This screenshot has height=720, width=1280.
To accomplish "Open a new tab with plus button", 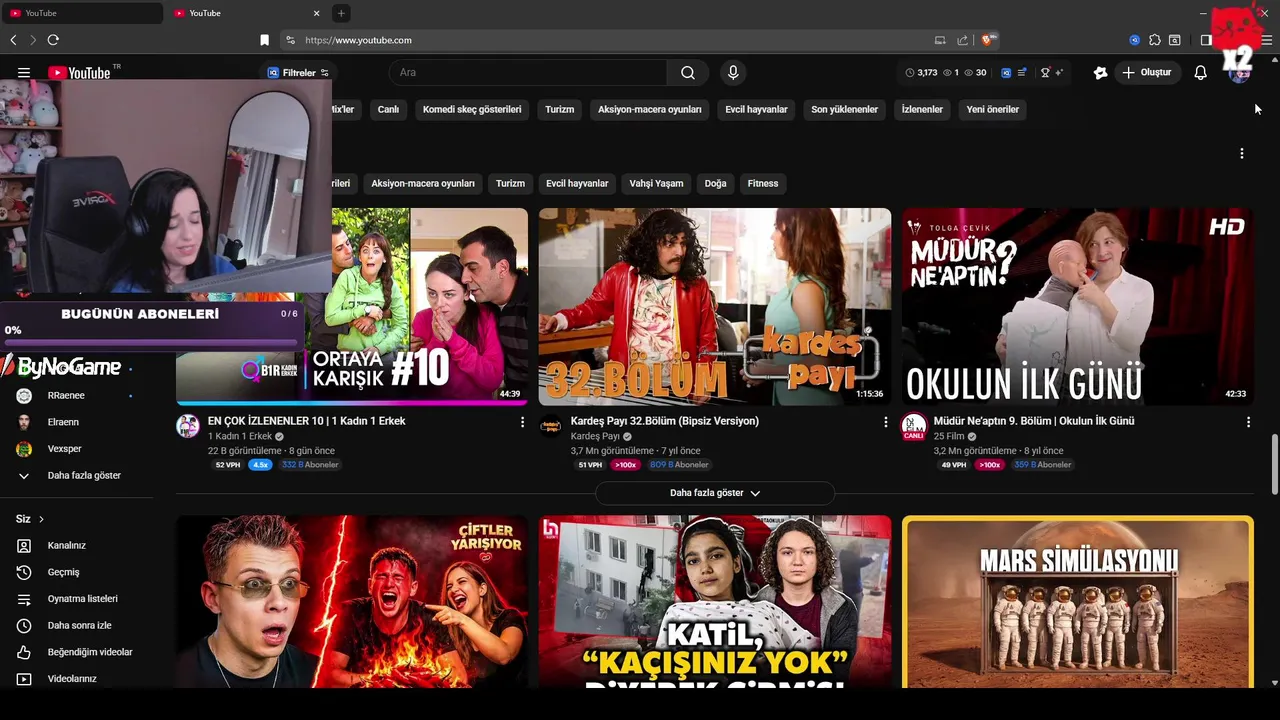I will (x=341, y=13).
